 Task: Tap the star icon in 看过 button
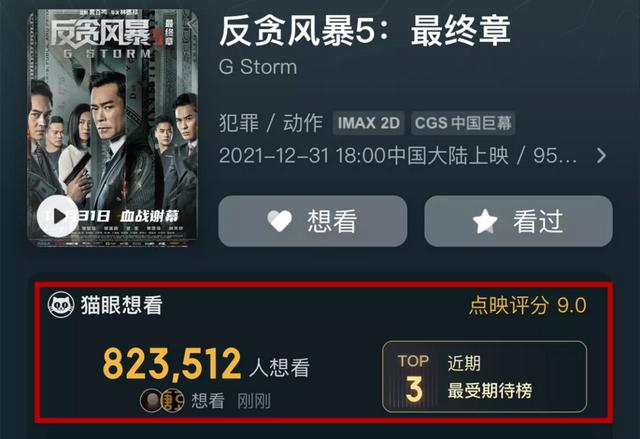pyautogui.click(x=485, y=221)
